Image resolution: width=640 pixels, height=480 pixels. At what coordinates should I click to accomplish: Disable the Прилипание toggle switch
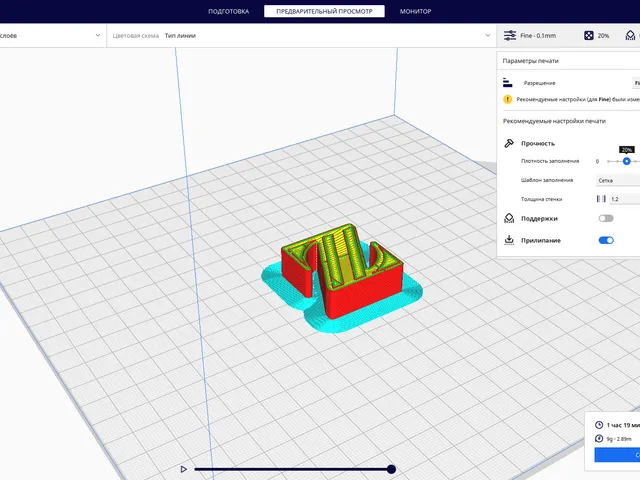(606, 240)
